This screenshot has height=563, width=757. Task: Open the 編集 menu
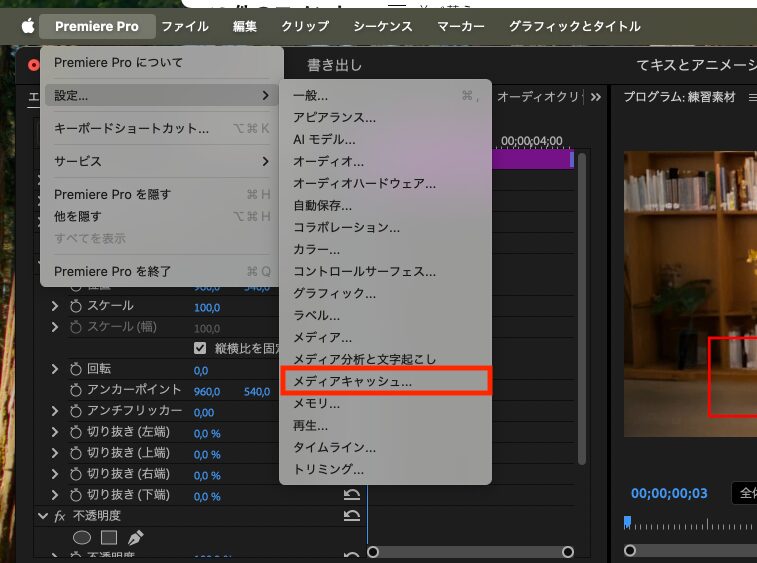[x=245, y=26]
